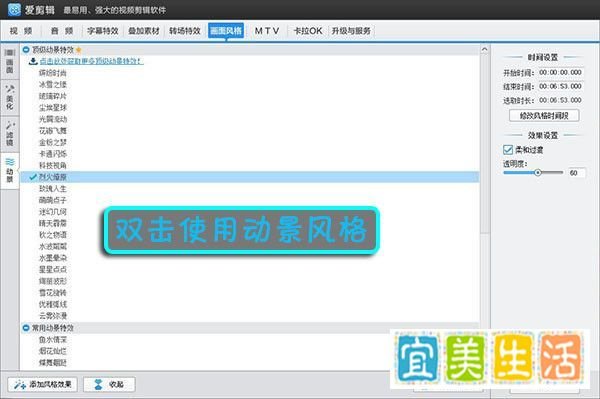Select the 画面风格 tab

point(226,31)
